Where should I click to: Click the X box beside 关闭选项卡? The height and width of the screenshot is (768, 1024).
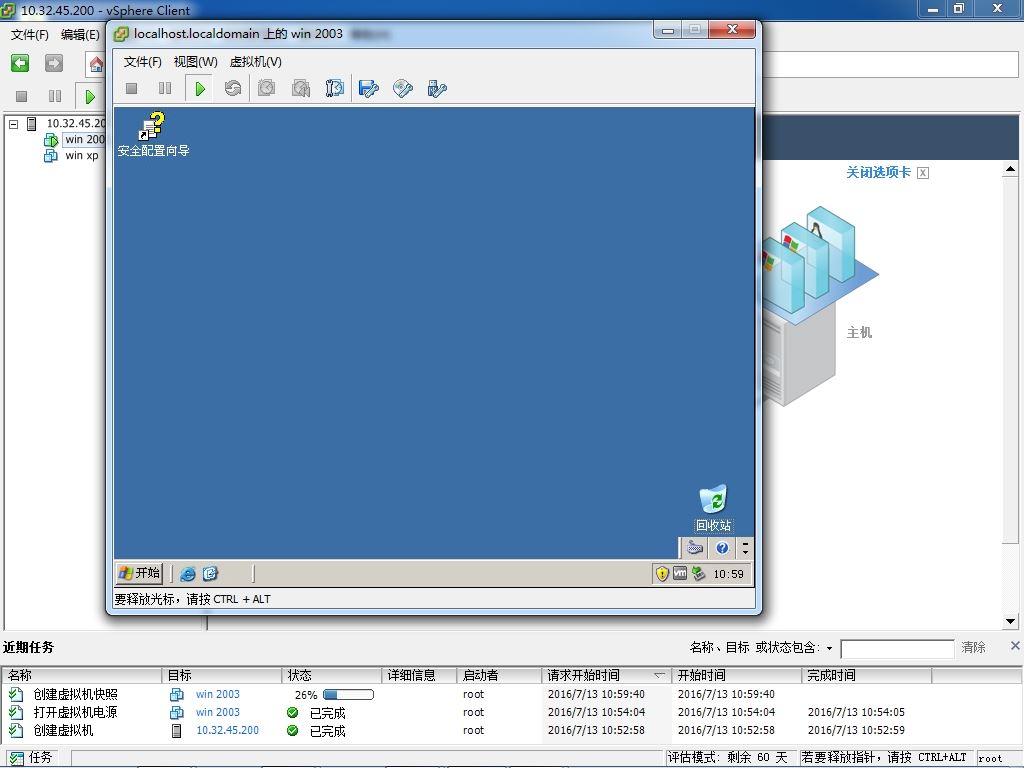(x=923, y=173)
